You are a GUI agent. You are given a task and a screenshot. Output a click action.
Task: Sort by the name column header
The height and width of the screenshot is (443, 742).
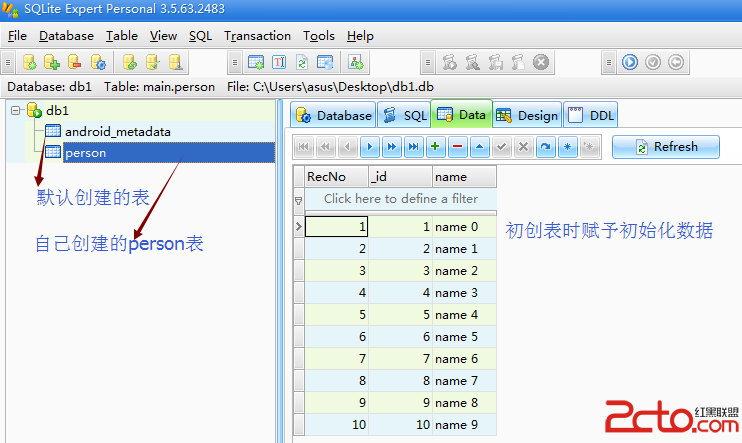(464, 177)
